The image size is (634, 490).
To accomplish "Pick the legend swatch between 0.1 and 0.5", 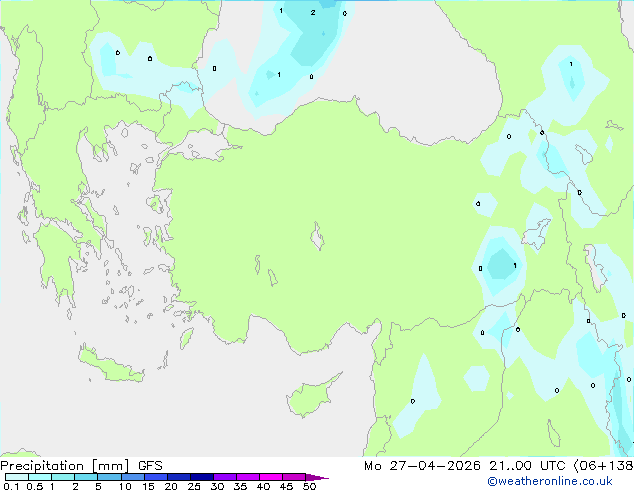I will click(x=17, y=477).
